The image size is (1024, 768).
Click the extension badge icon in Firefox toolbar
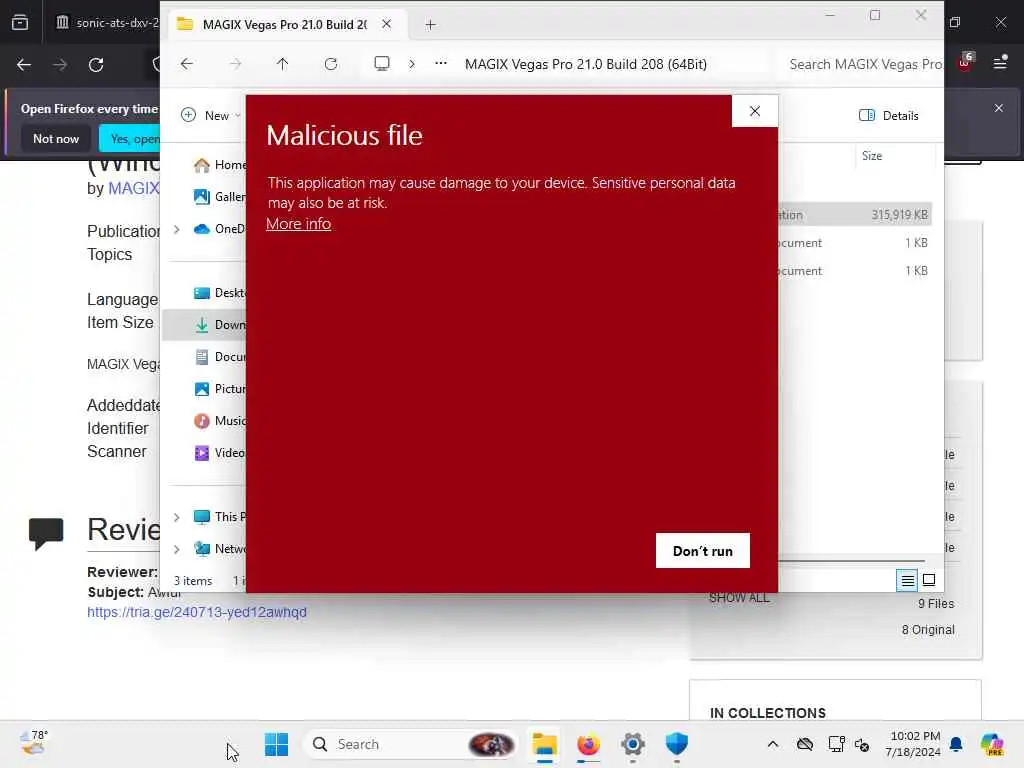tap(966, 62)
